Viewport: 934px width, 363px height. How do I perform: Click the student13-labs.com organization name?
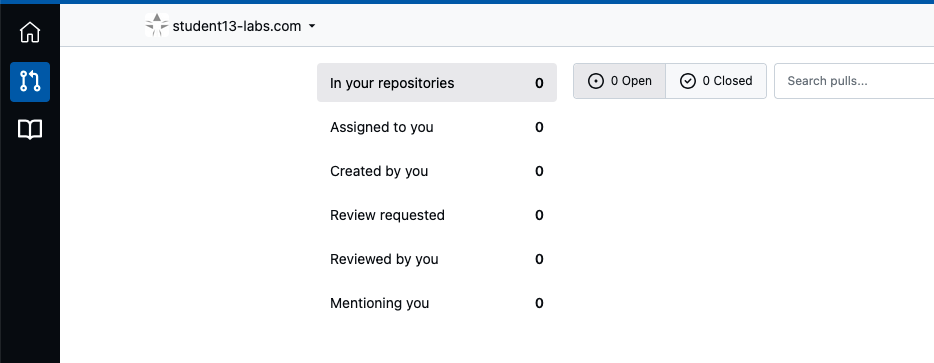pyautogui.click(x=236, y=26)
